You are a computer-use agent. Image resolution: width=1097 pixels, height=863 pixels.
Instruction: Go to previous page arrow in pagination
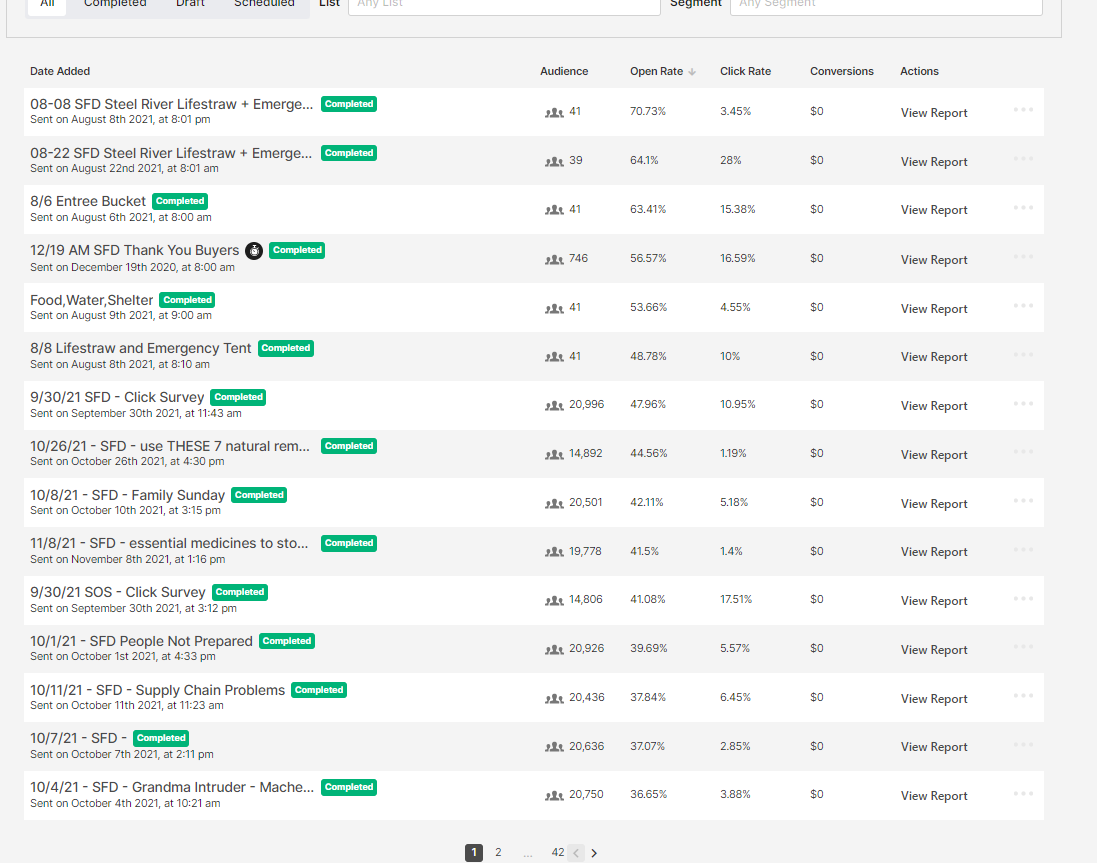[x=576, y=853]
